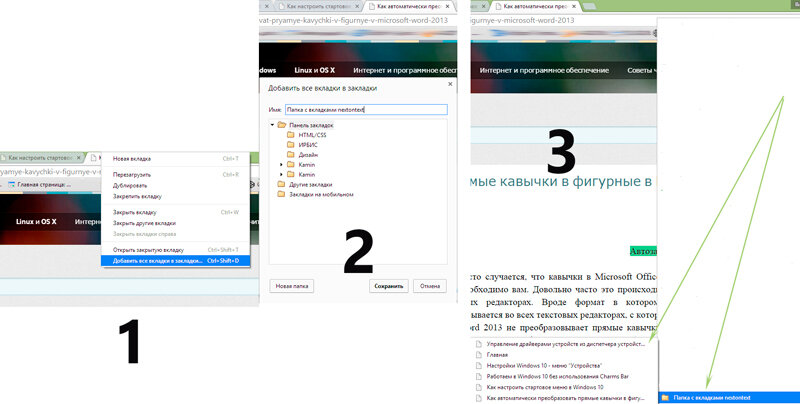Close Как настроить стартово tab in dialog screenshot
Image resolution: width=800 pixels, height=404 pixels.
(357, 7)
